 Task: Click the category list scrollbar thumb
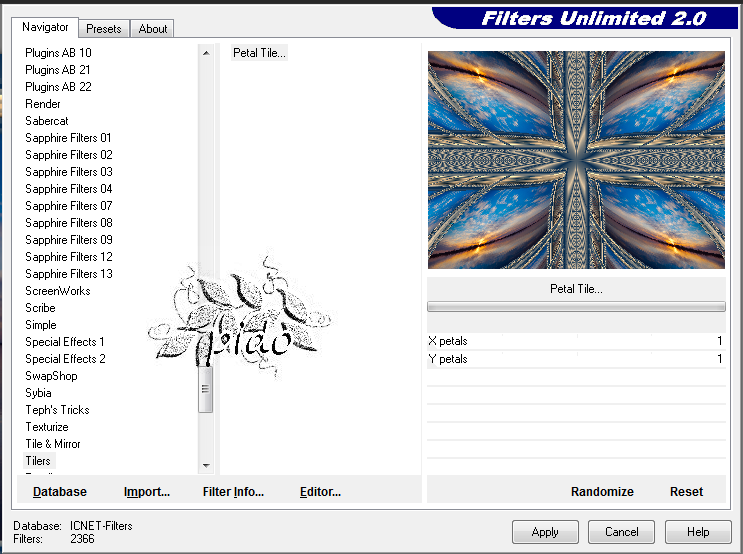tap(206, 390)
